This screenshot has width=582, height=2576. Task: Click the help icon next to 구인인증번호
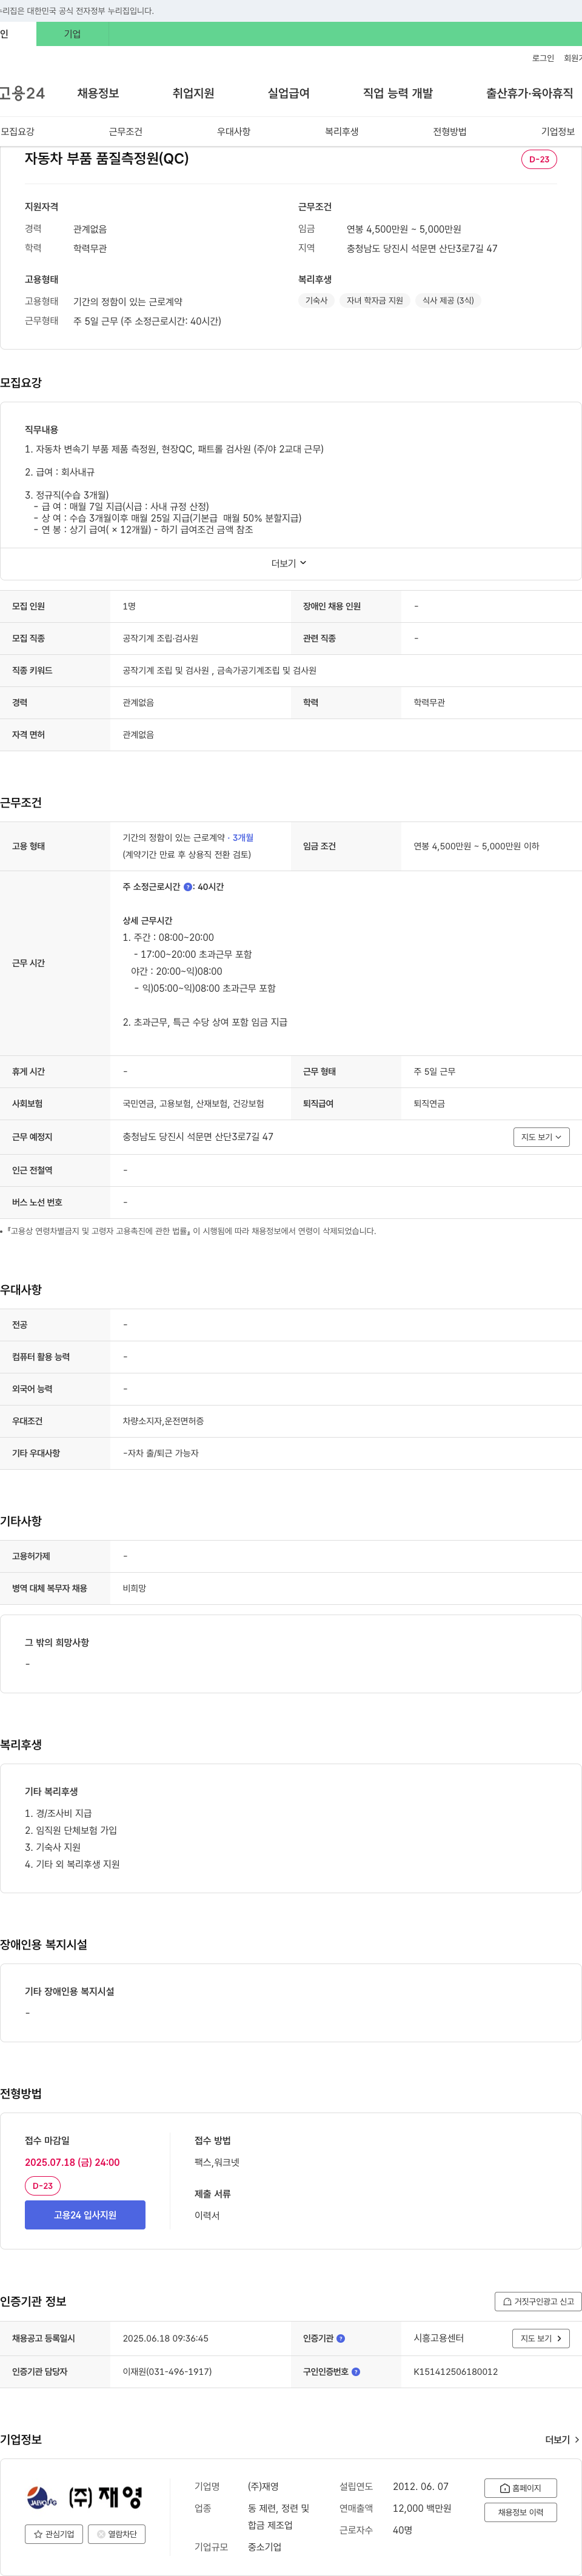coord(356,2371)
